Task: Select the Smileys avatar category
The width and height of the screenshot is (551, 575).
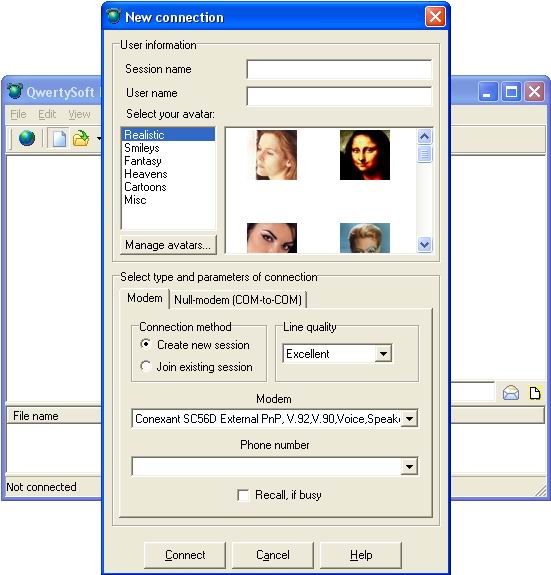Action: [x=142, y=148]
